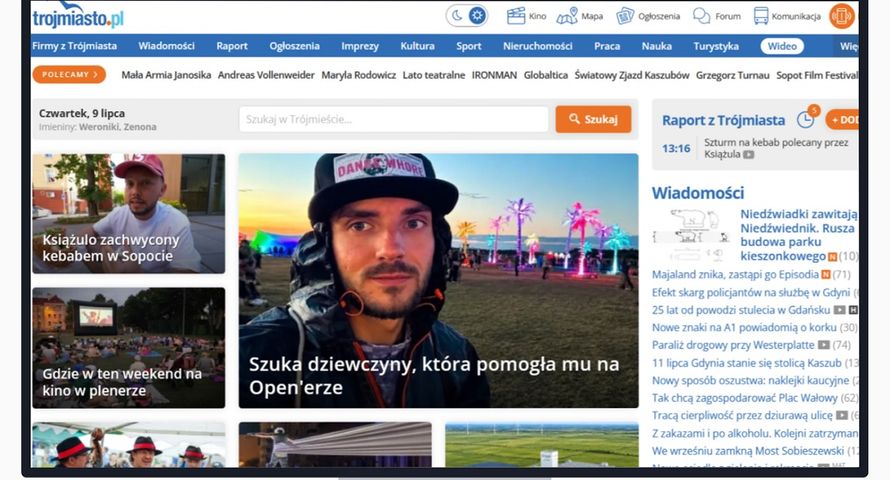The width and height of the screenshot is (890, 480).
Task: Open Nieruchomości in navigation bar
Action: pyautogui.click(x=538, y=46)
